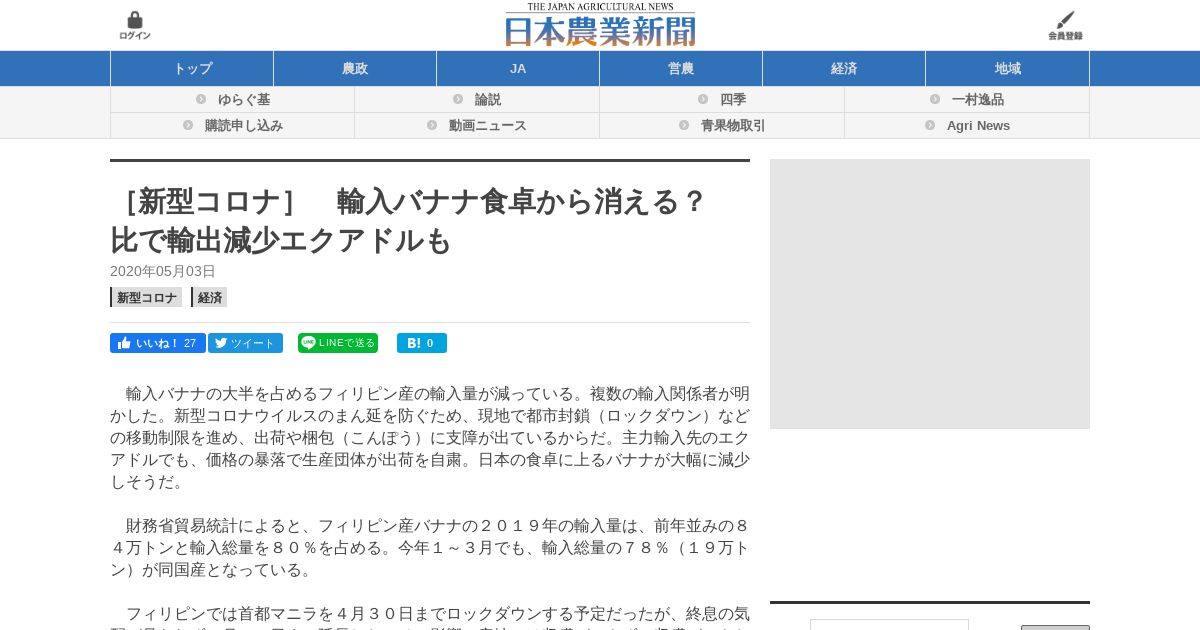Send article with LINEで送る button
This screenshot has width=1200, height=630.
(x=338, y=343)
